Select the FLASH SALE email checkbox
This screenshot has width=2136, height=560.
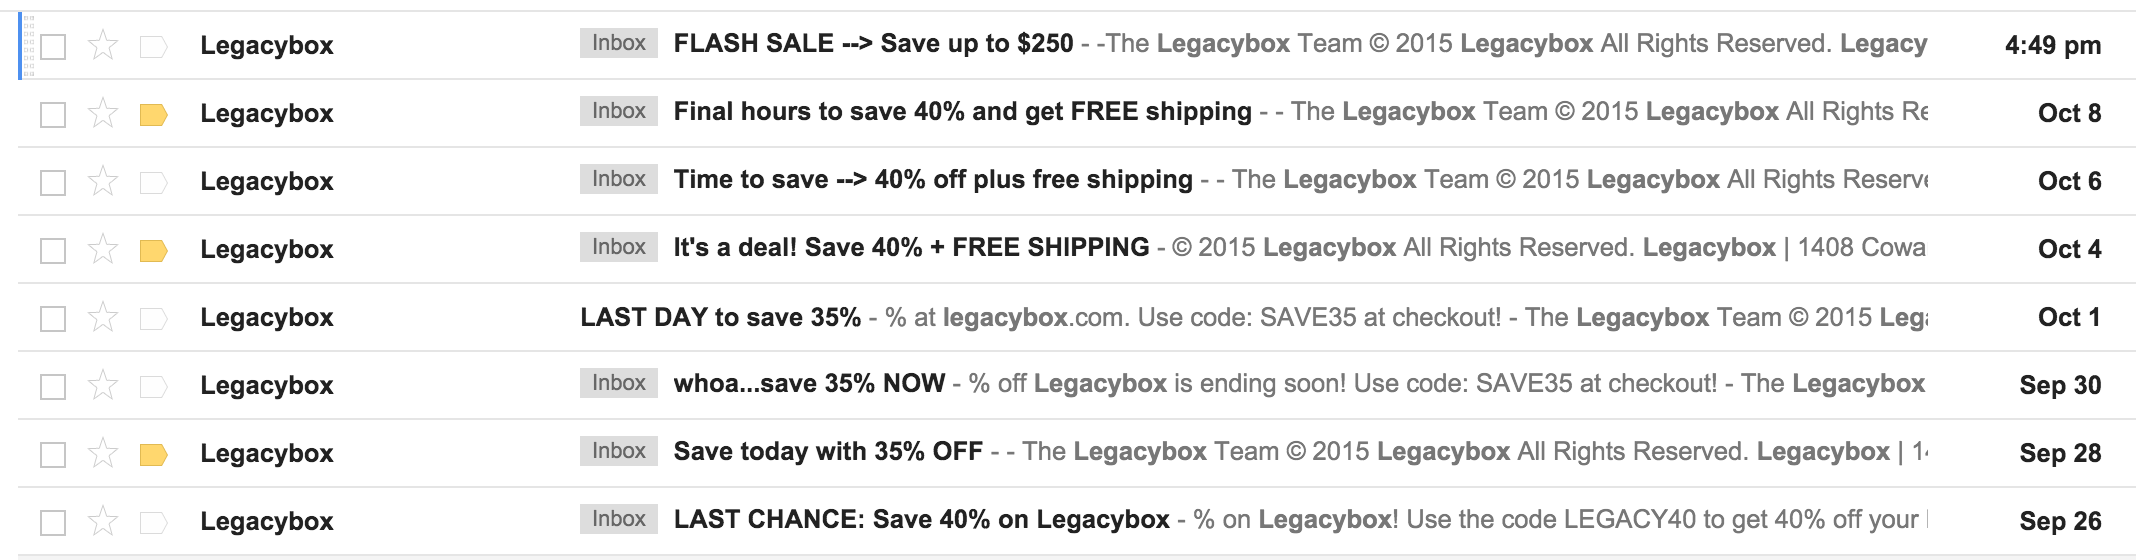click(x=53, y=46)
